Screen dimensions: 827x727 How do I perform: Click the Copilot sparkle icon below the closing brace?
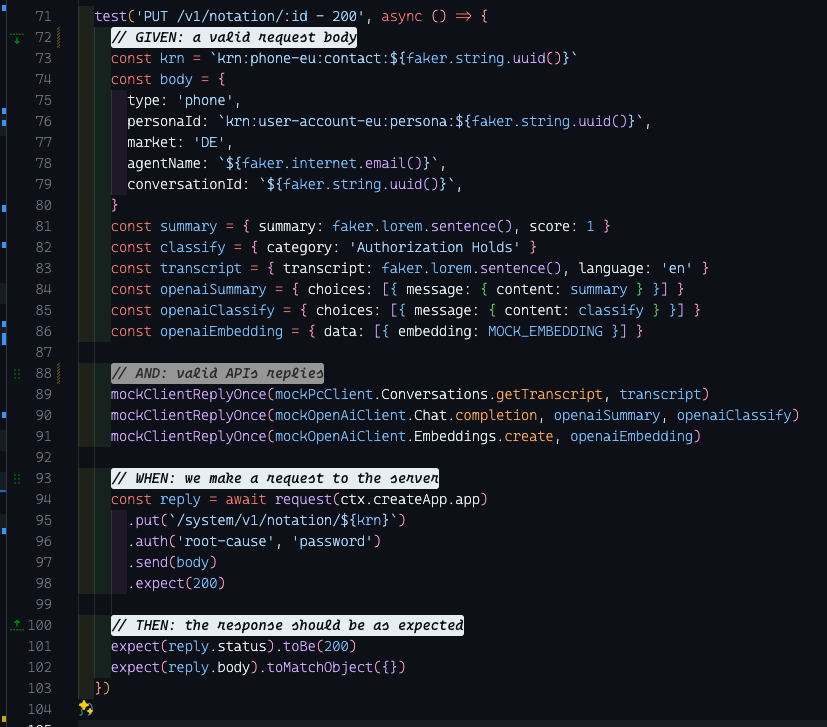click(85, 707)
